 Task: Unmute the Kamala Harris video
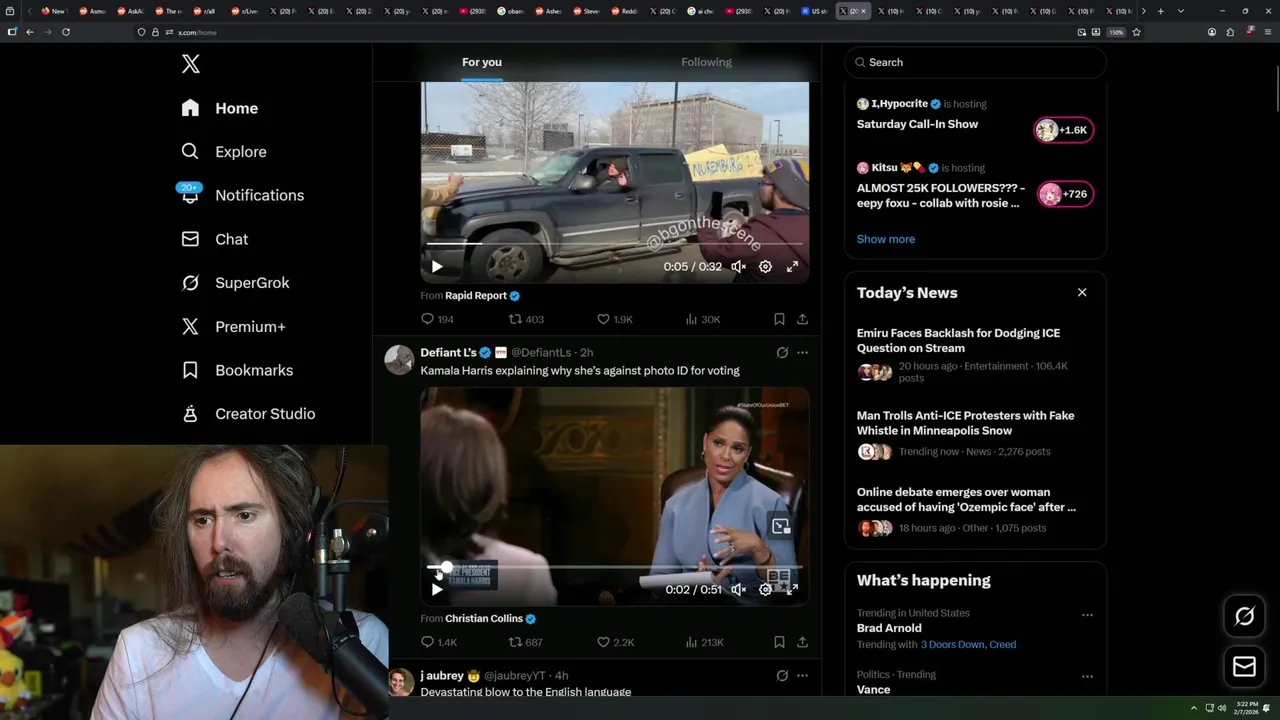[x=738, y=590]
